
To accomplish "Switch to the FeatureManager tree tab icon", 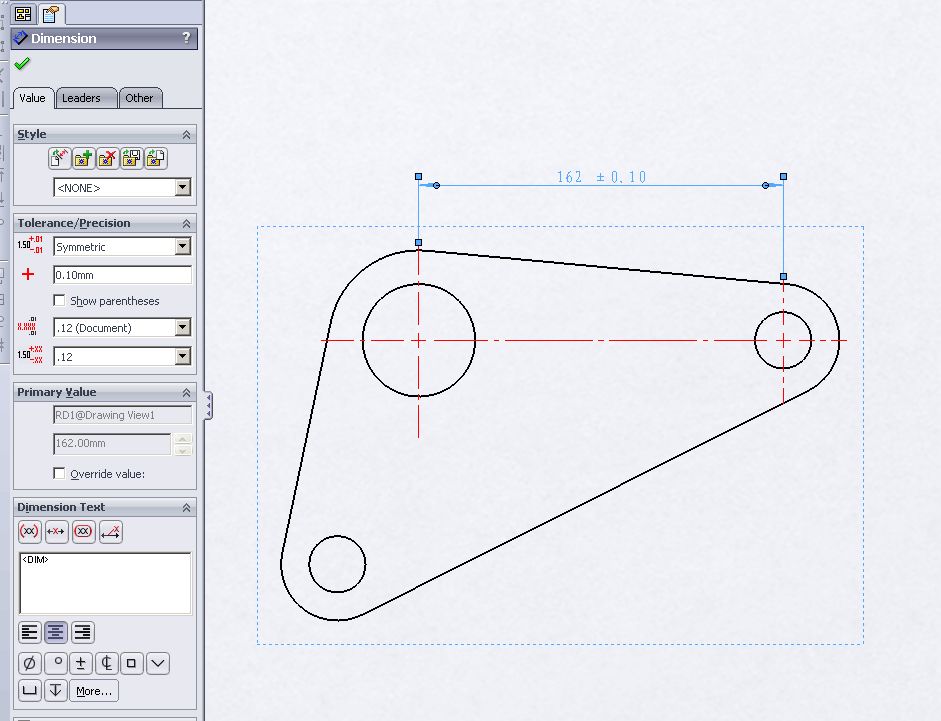I will pos(23,14).
